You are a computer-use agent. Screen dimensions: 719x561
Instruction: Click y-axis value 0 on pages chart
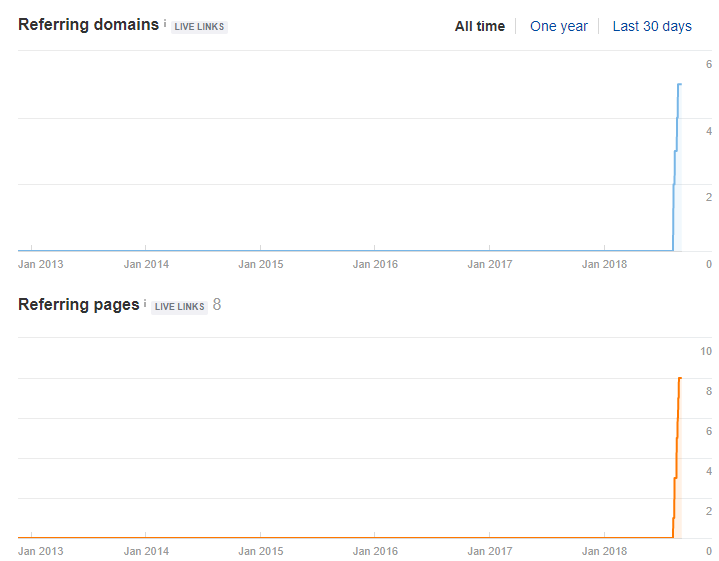coord(709,551)
